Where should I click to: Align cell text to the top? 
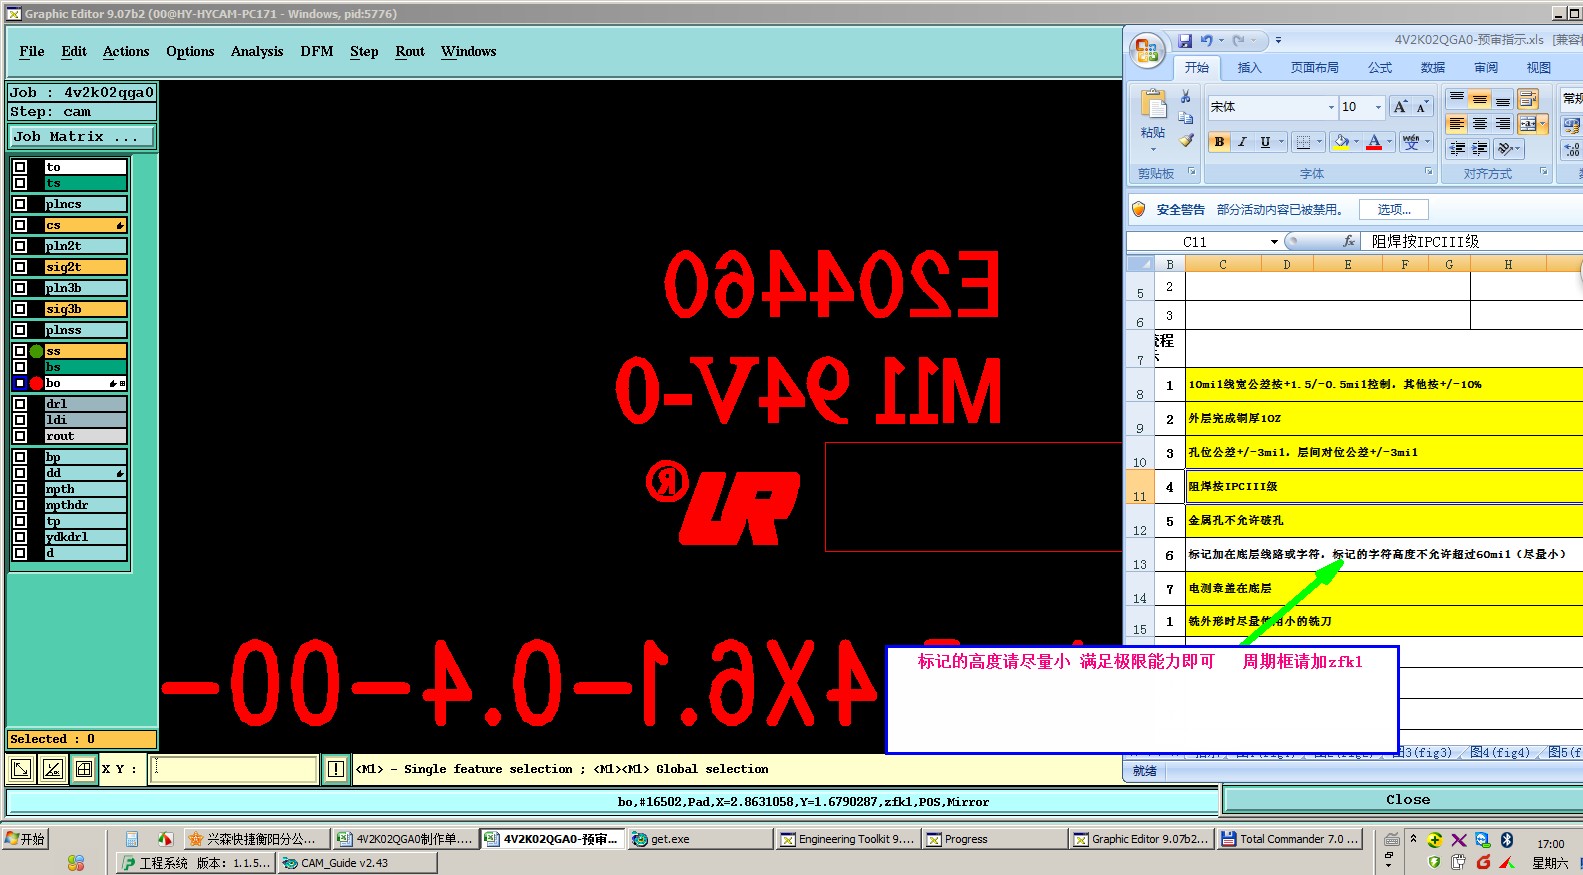coord(1457,98)
